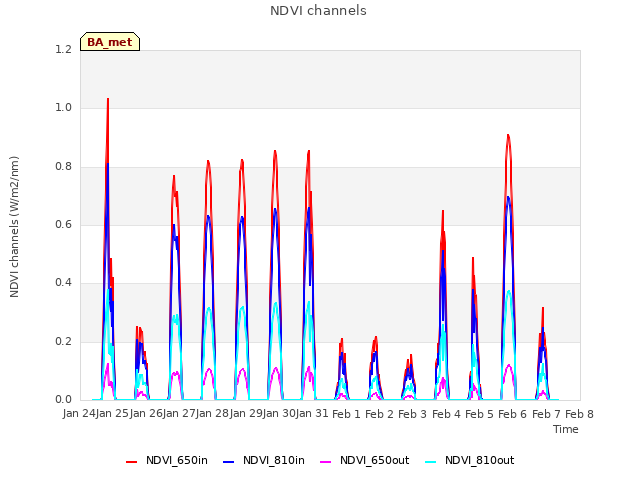Click the red NDVI_650in legend swatch
Viewport: 640px width, 480px height.
pyautogui.click(x=131, y=462)
